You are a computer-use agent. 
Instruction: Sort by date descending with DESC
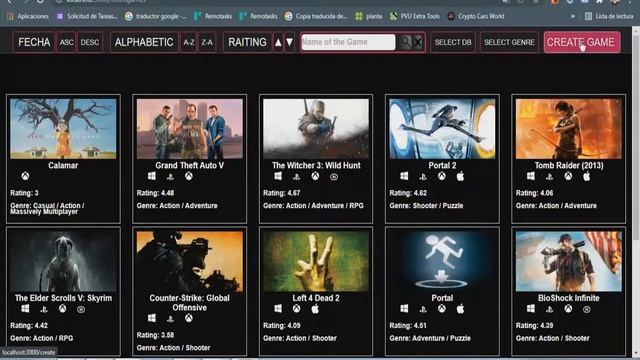coord(90,42)
